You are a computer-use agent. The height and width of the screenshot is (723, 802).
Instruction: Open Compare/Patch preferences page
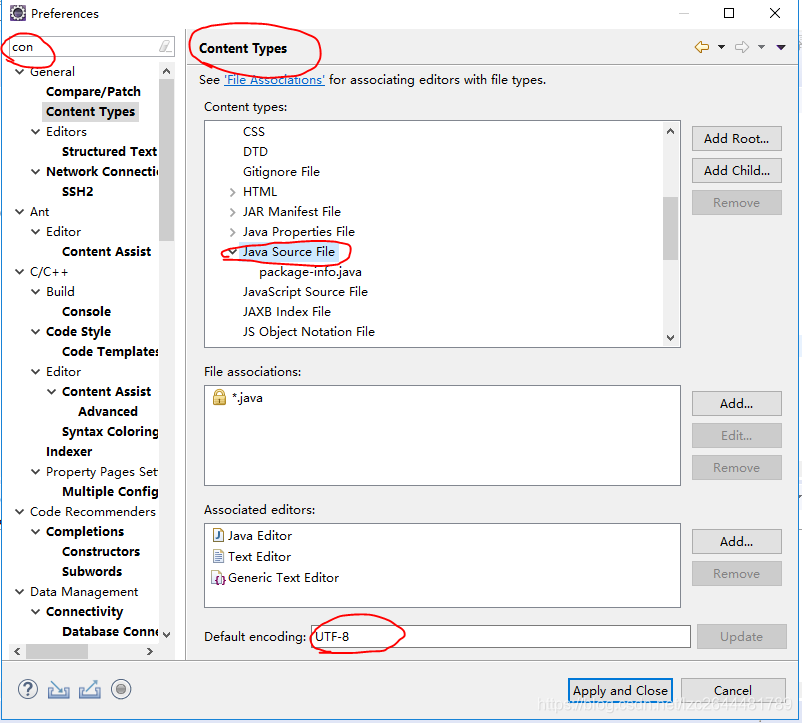[93, 92]
